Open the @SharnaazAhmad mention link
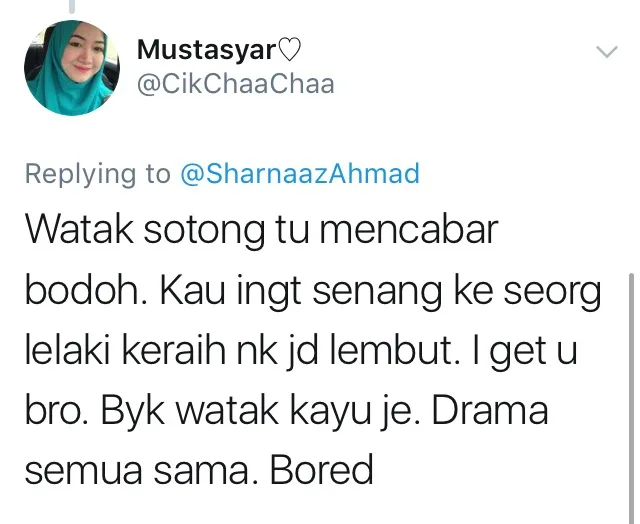The width and height of the screenshot is (640, 524). pyautogui.click(x=300, y=173)
